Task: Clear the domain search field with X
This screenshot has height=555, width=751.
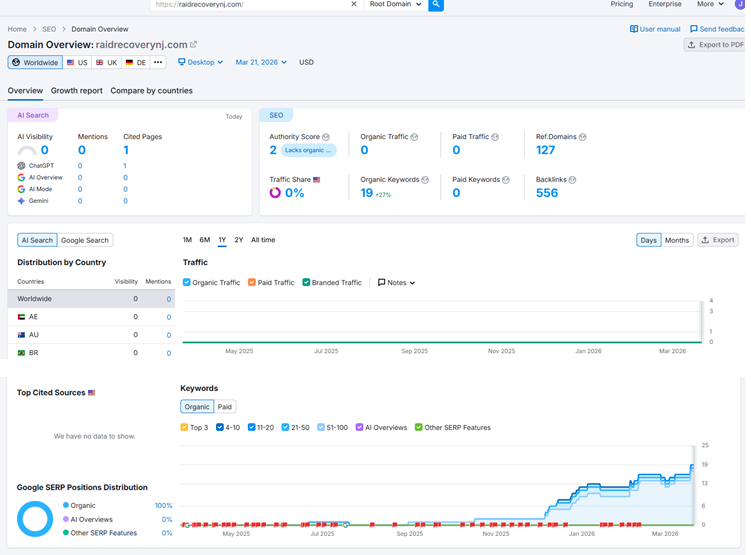Action: [354, 4]
